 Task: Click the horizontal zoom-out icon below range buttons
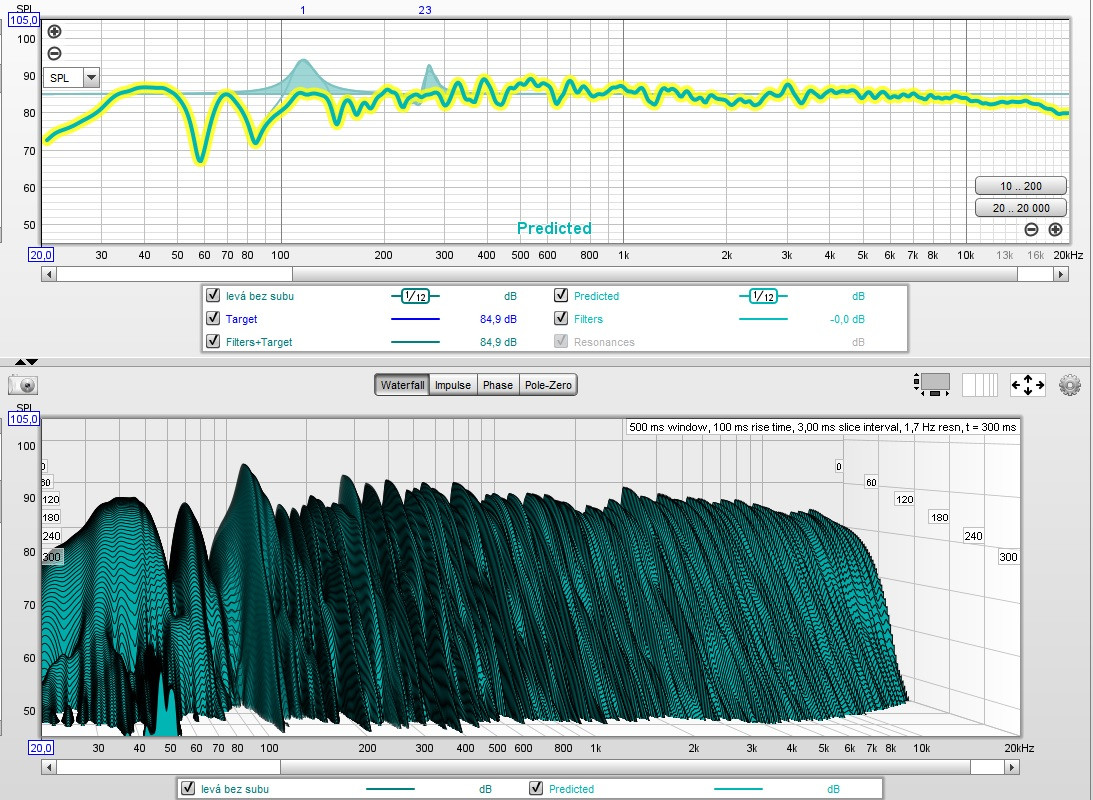click(1032, 229)
